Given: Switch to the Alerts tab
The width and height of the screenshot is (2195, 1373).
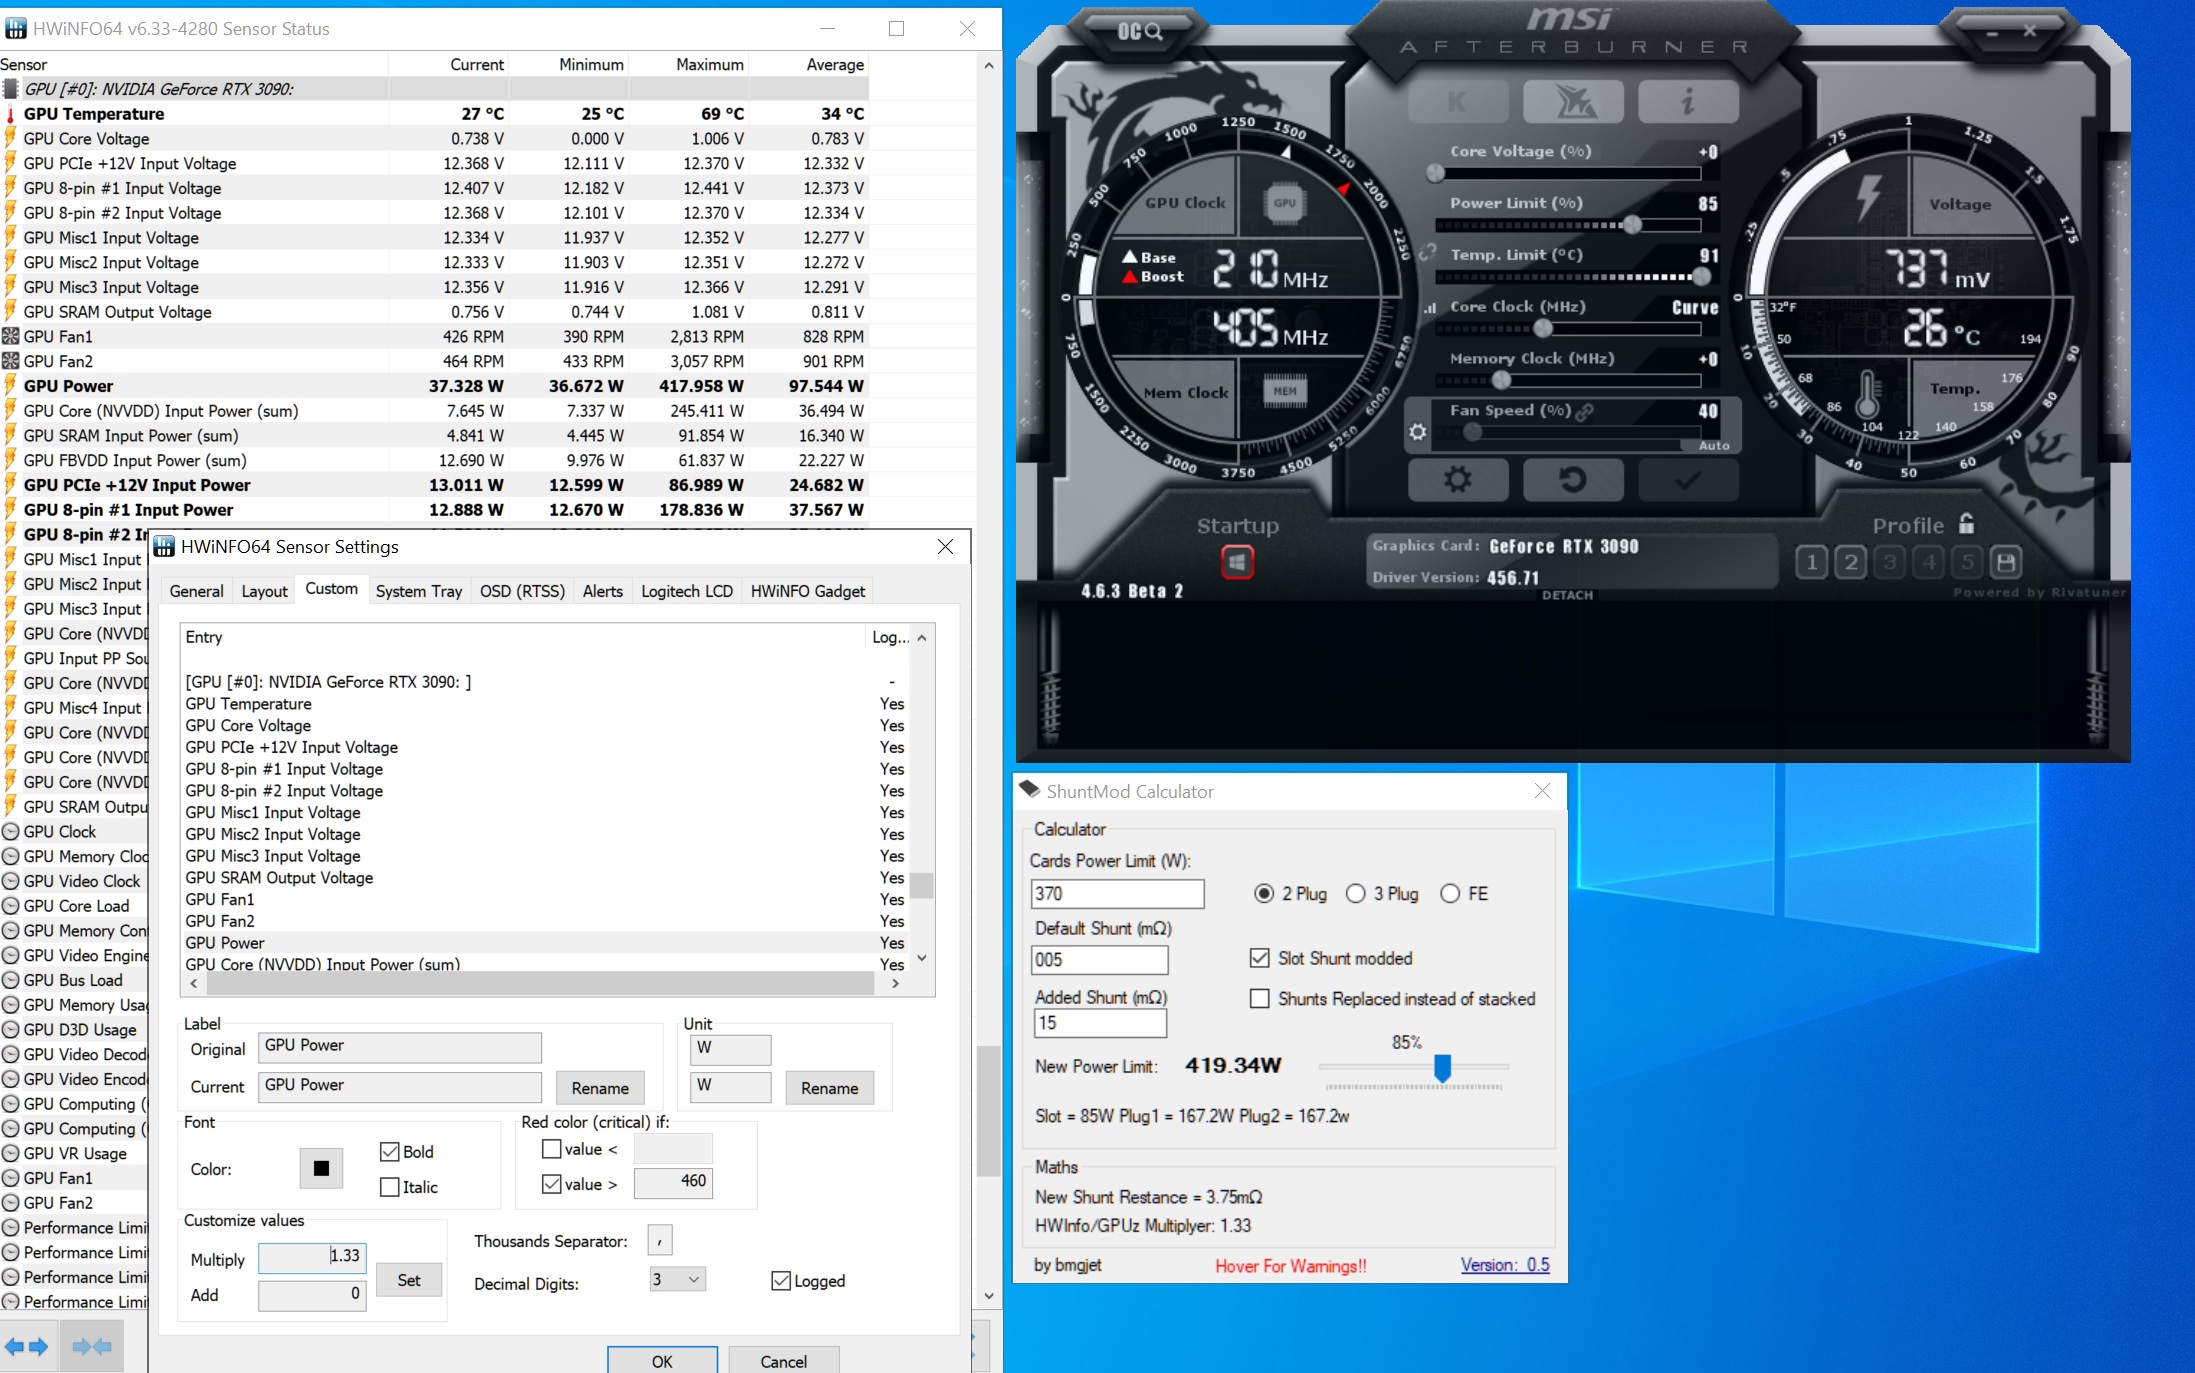Looking at the screenshot, I should 602,591.
